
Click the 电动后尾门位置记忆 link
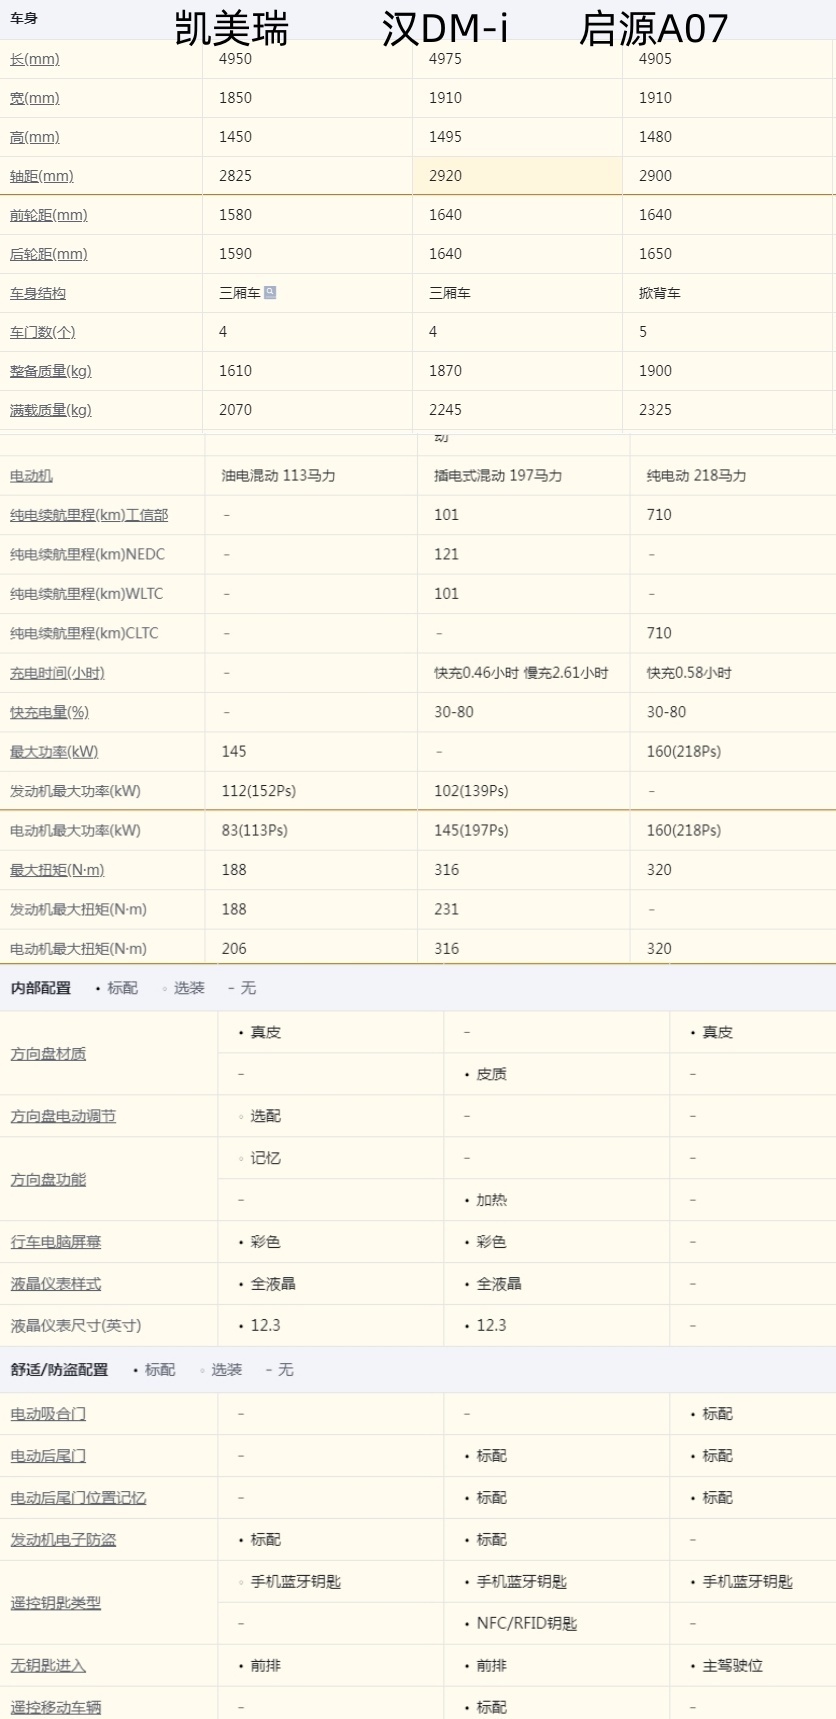78,1498
